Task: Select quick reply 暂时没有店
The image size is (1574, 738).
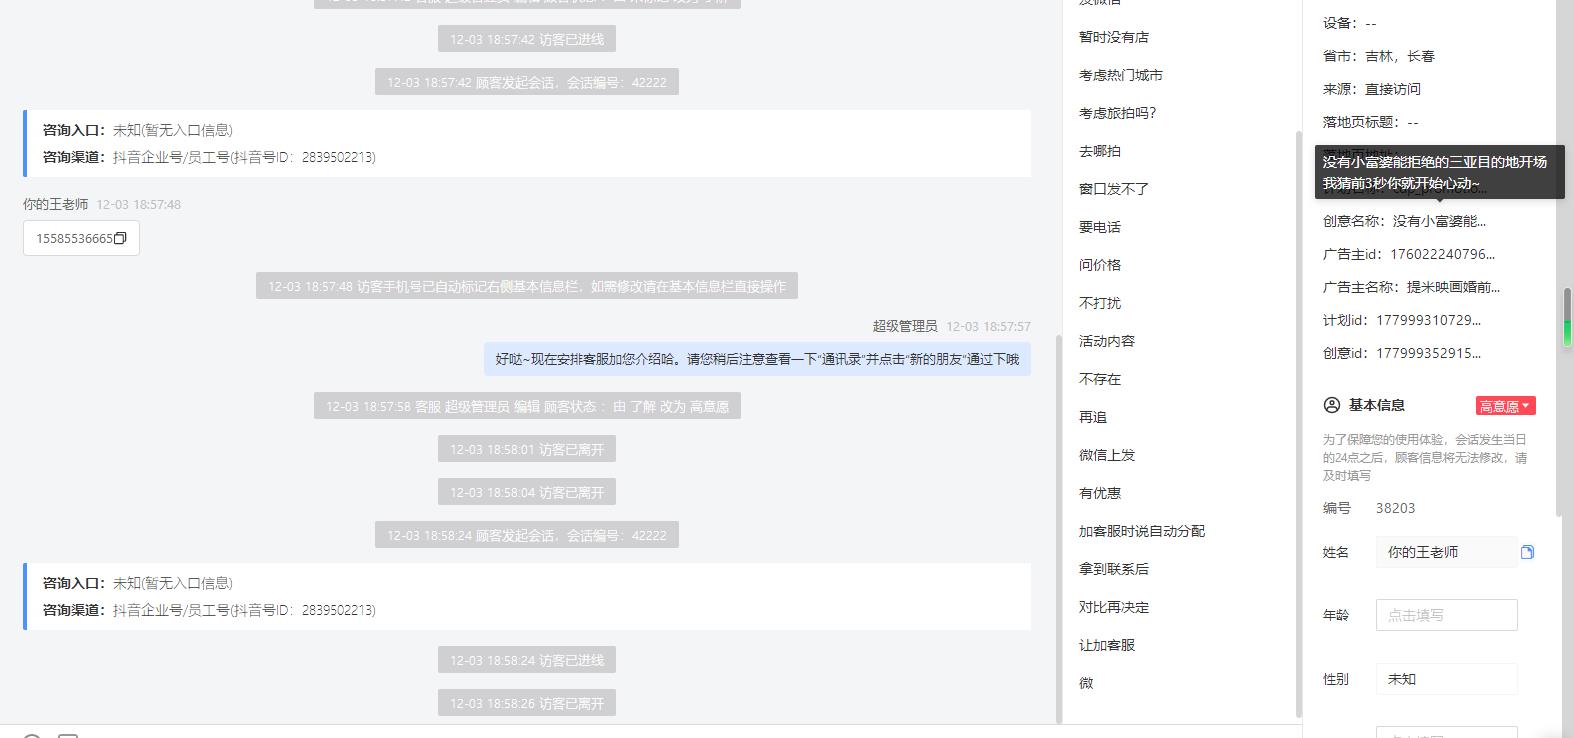Action: coord(1113,37)
